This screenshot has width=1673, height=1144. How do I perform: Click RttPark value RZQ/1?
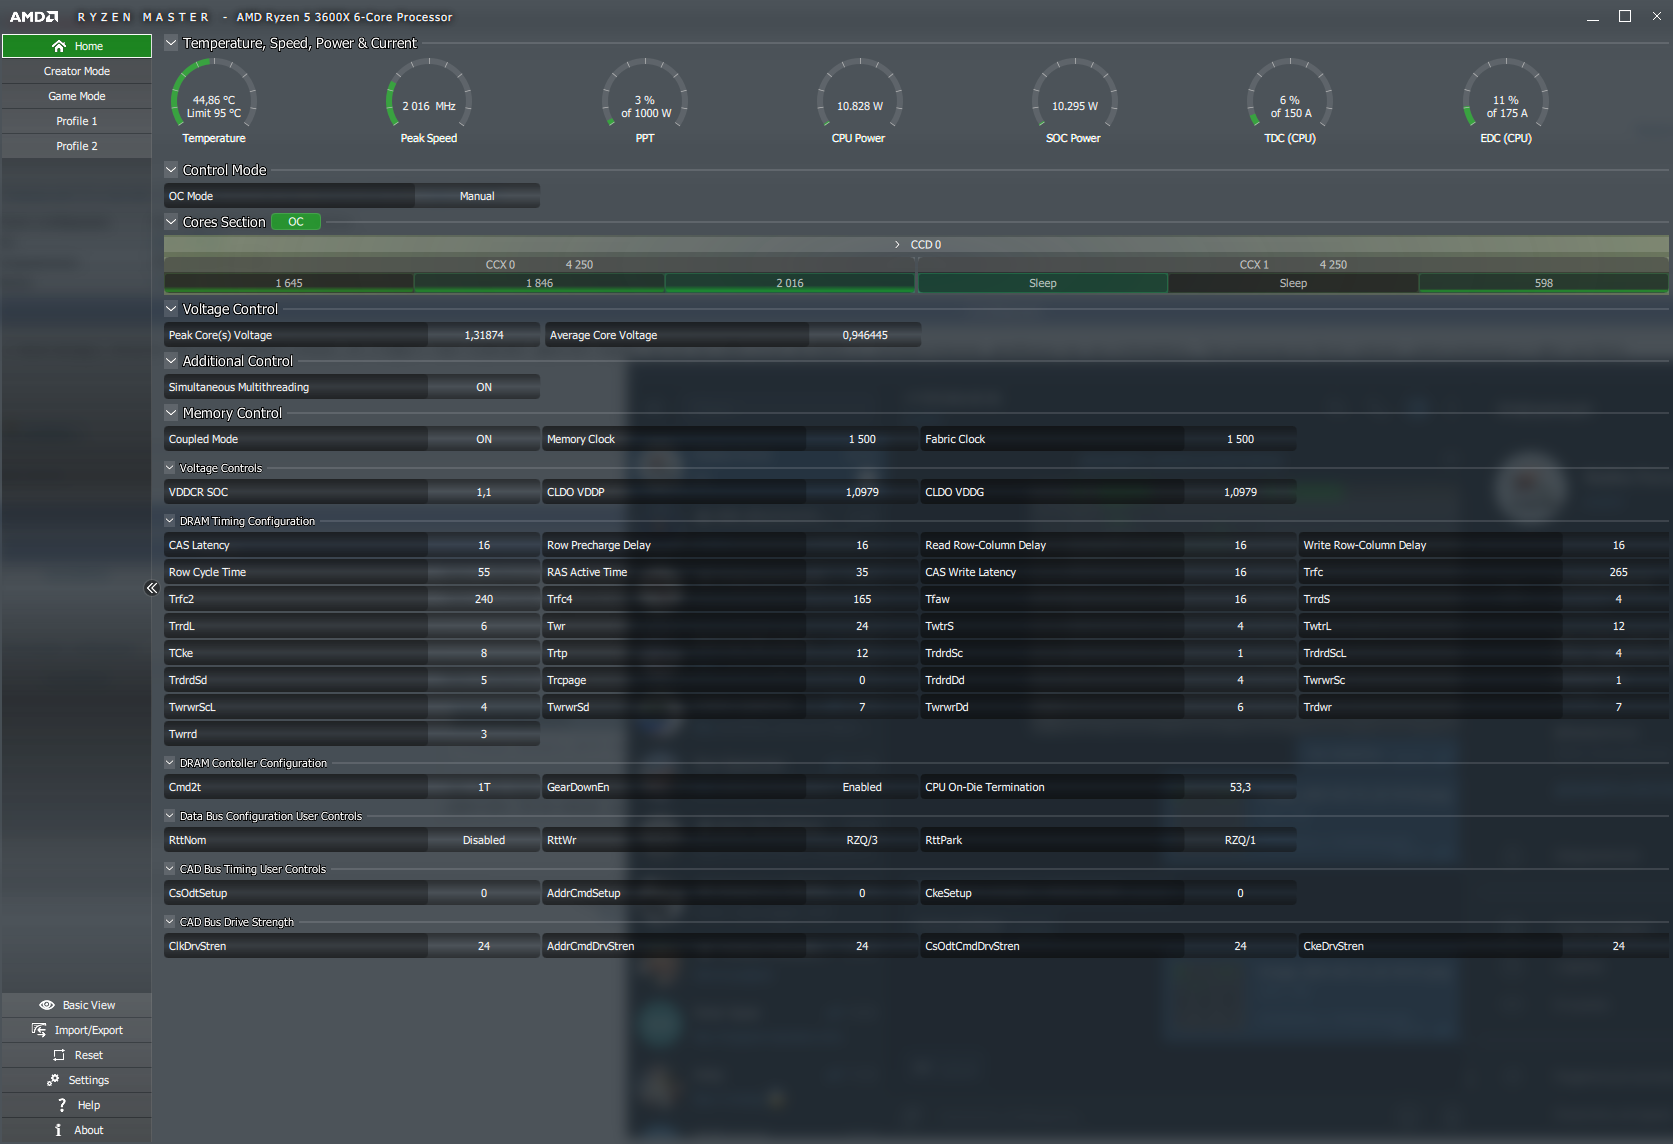tap(1240, 840)
